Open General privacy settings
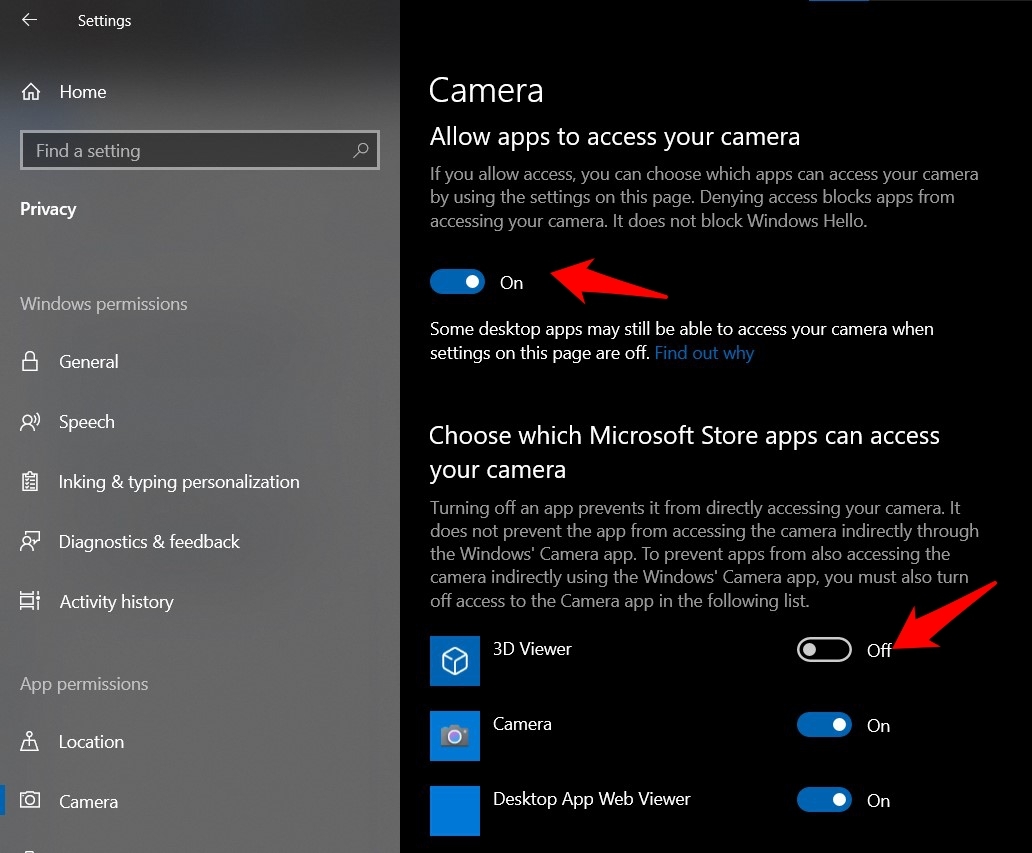Image resolution: width=1032 pixels, height=853 pixels. point(200,361)
